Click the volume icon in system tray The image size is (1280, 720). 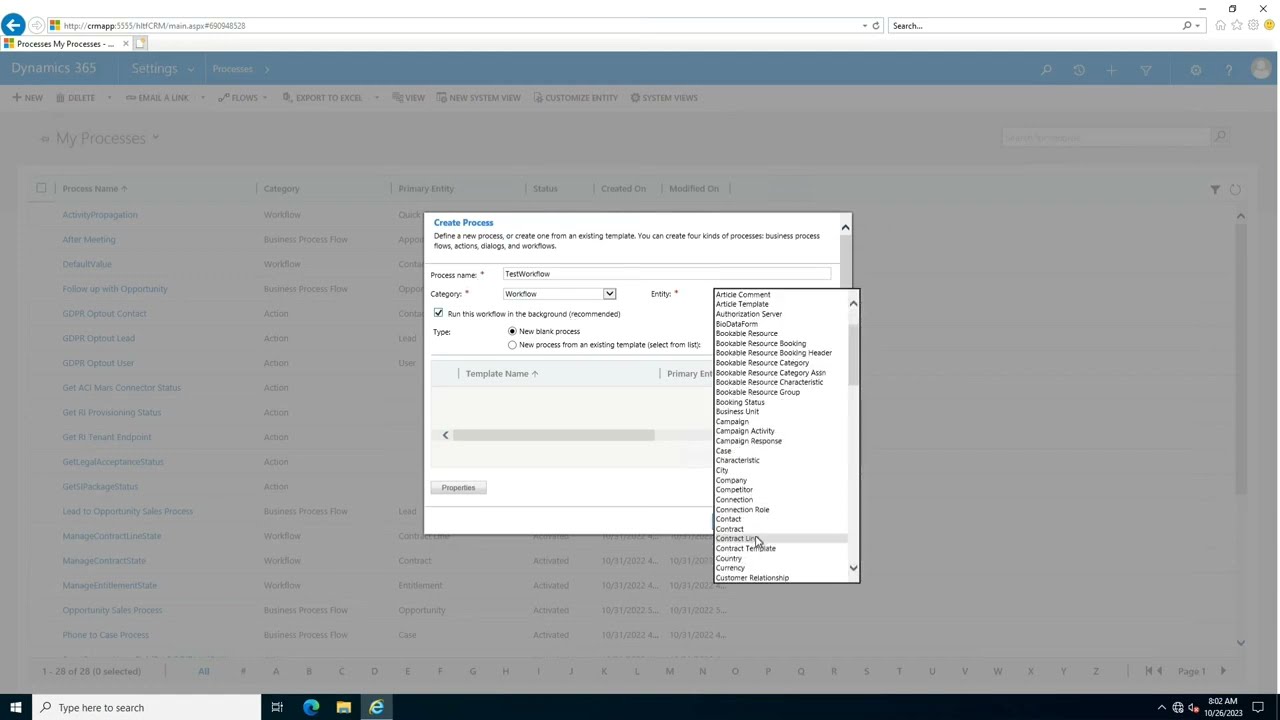(1195, 708)
